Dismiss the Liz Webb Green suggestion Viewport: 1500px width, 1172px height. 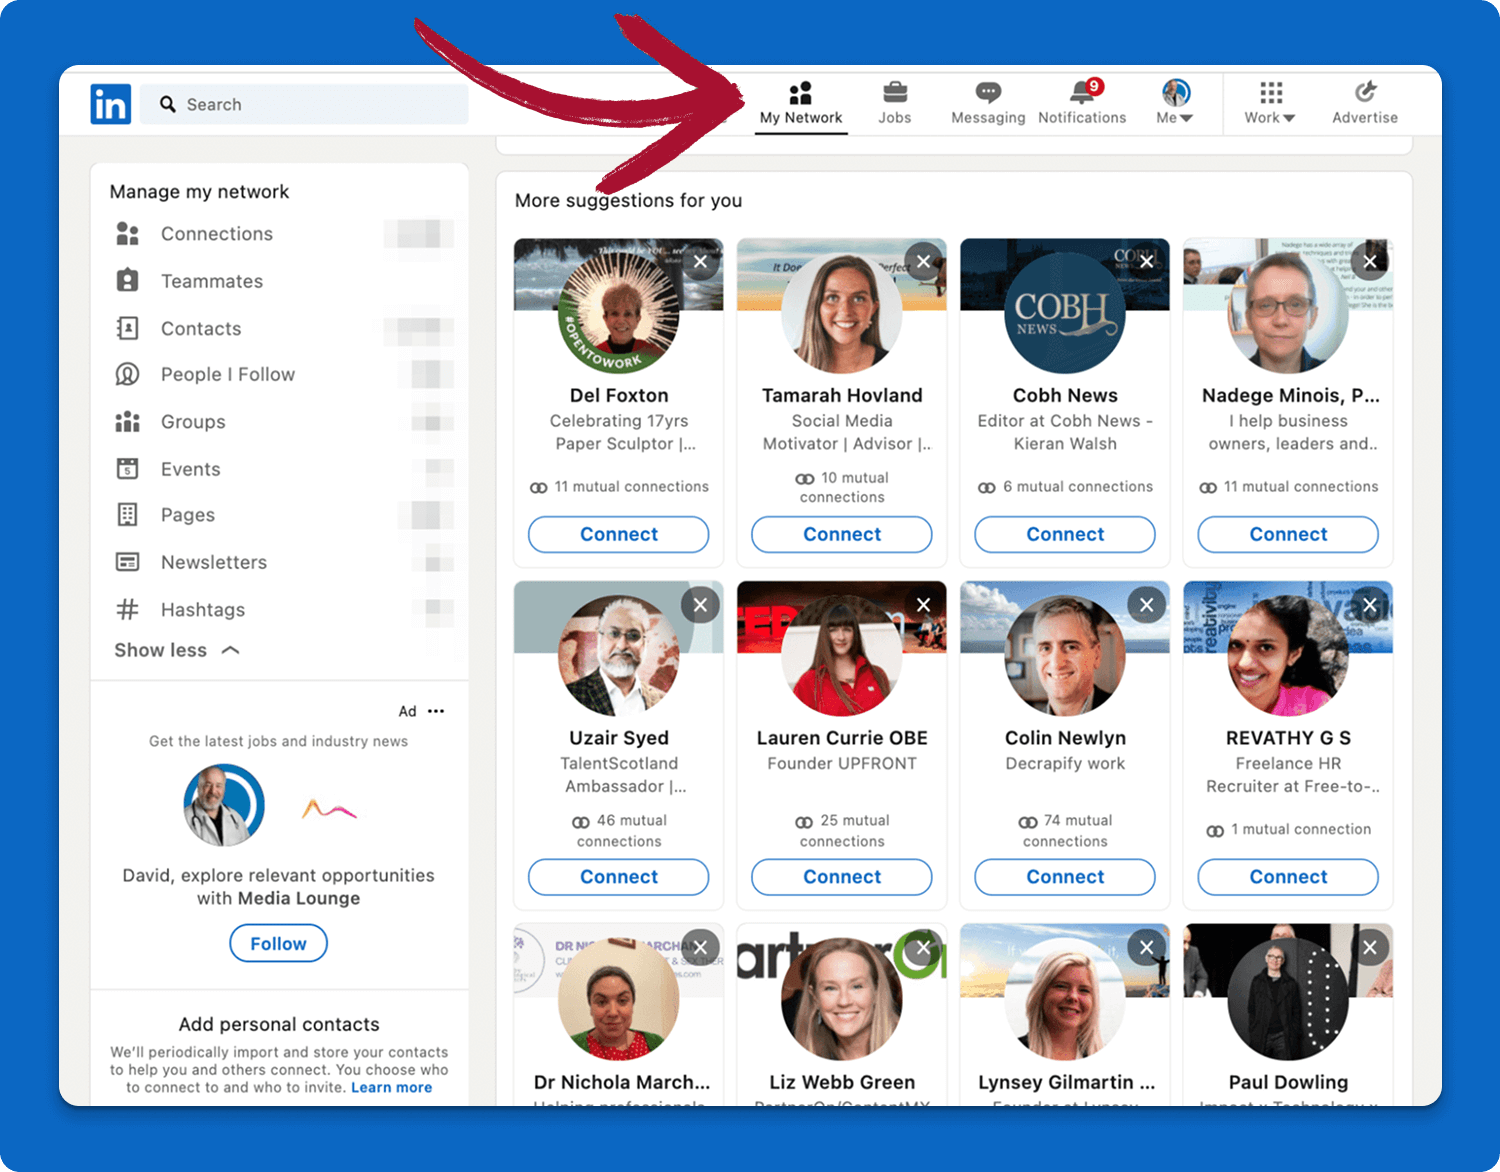(923, 947)
